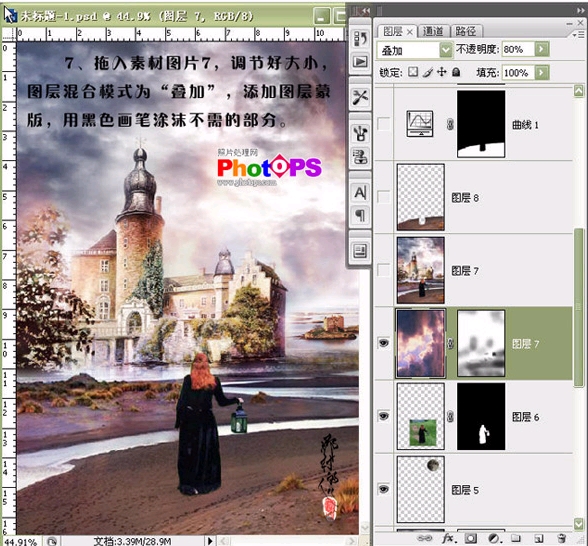Select the 图层 6 layer name

[525, 417]
